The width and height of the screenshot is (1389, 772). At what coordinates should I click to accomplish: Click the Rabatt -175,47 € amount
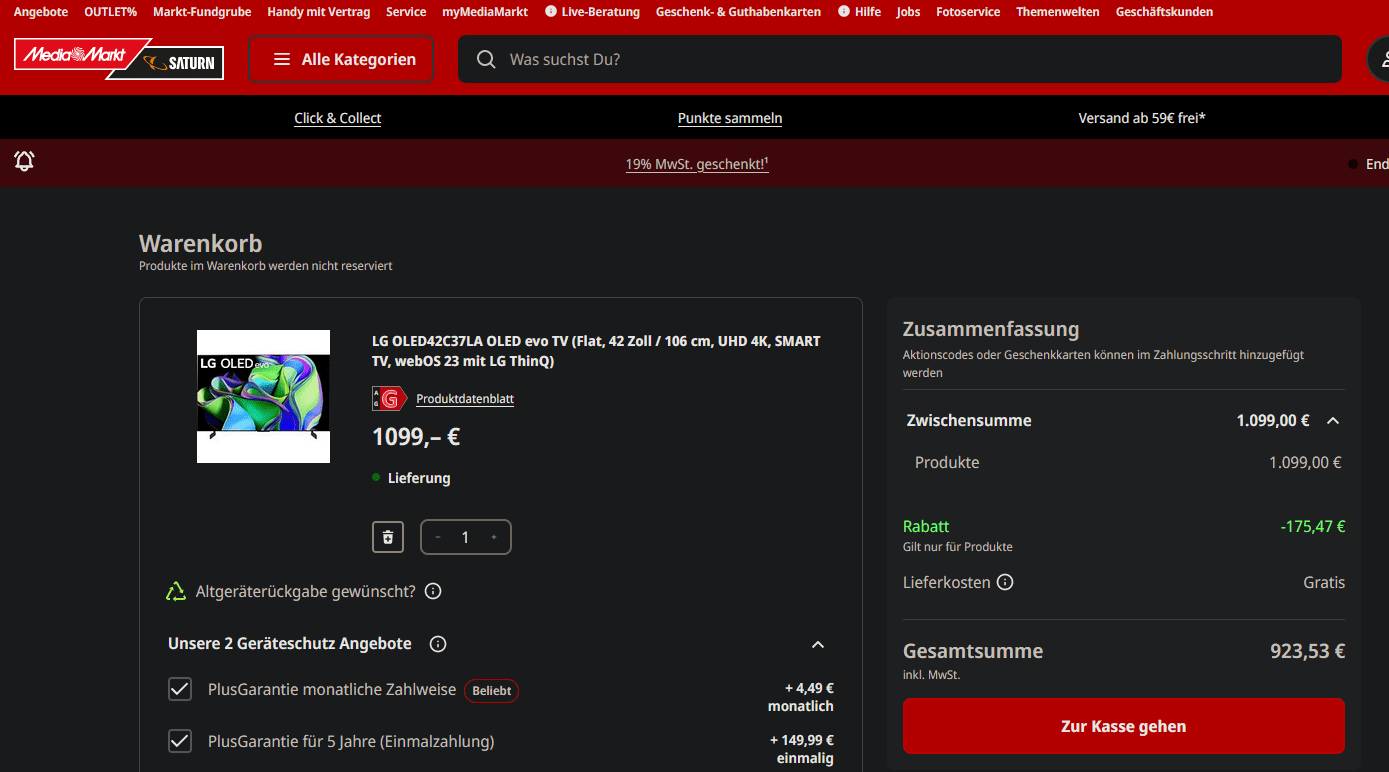(x=1313, y=526)
